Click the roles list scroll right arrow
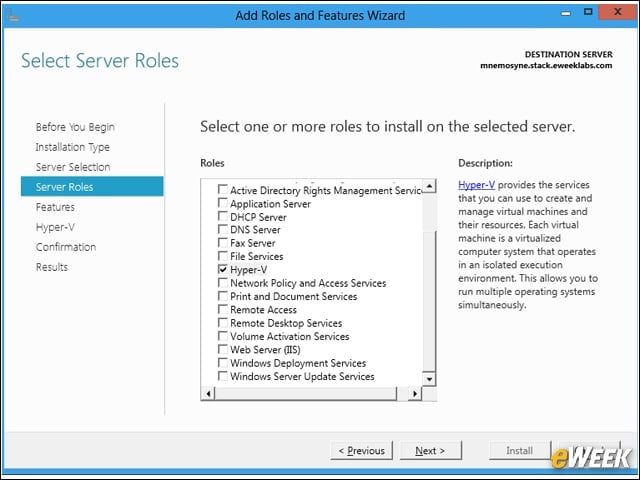Image resolution: width=640 pixels, height=480 pixels. click(415, 393)
